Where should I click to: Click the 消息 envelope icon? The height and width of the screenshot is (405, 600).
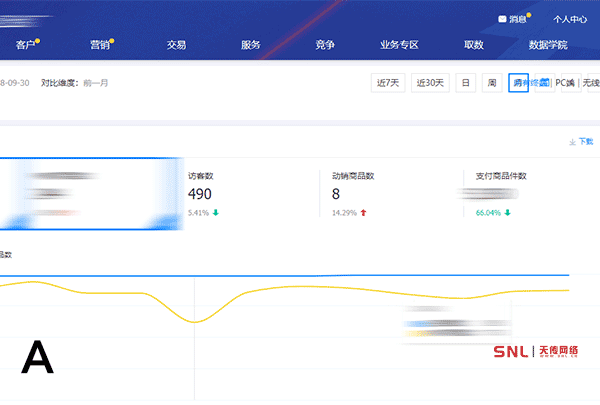pyautogui.click(x=503, y=19)
